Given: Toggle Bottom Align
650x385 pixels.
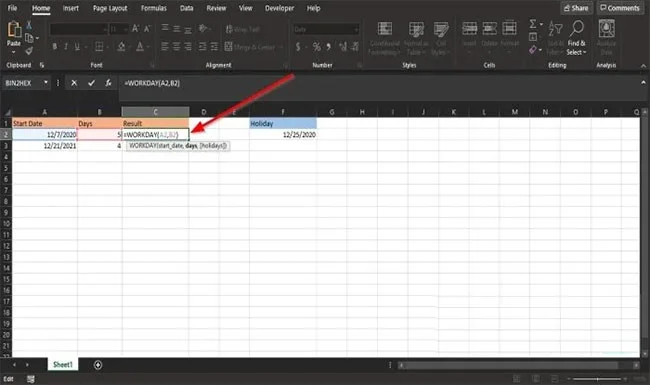Looking at the screenshot, I should point(188,29).
